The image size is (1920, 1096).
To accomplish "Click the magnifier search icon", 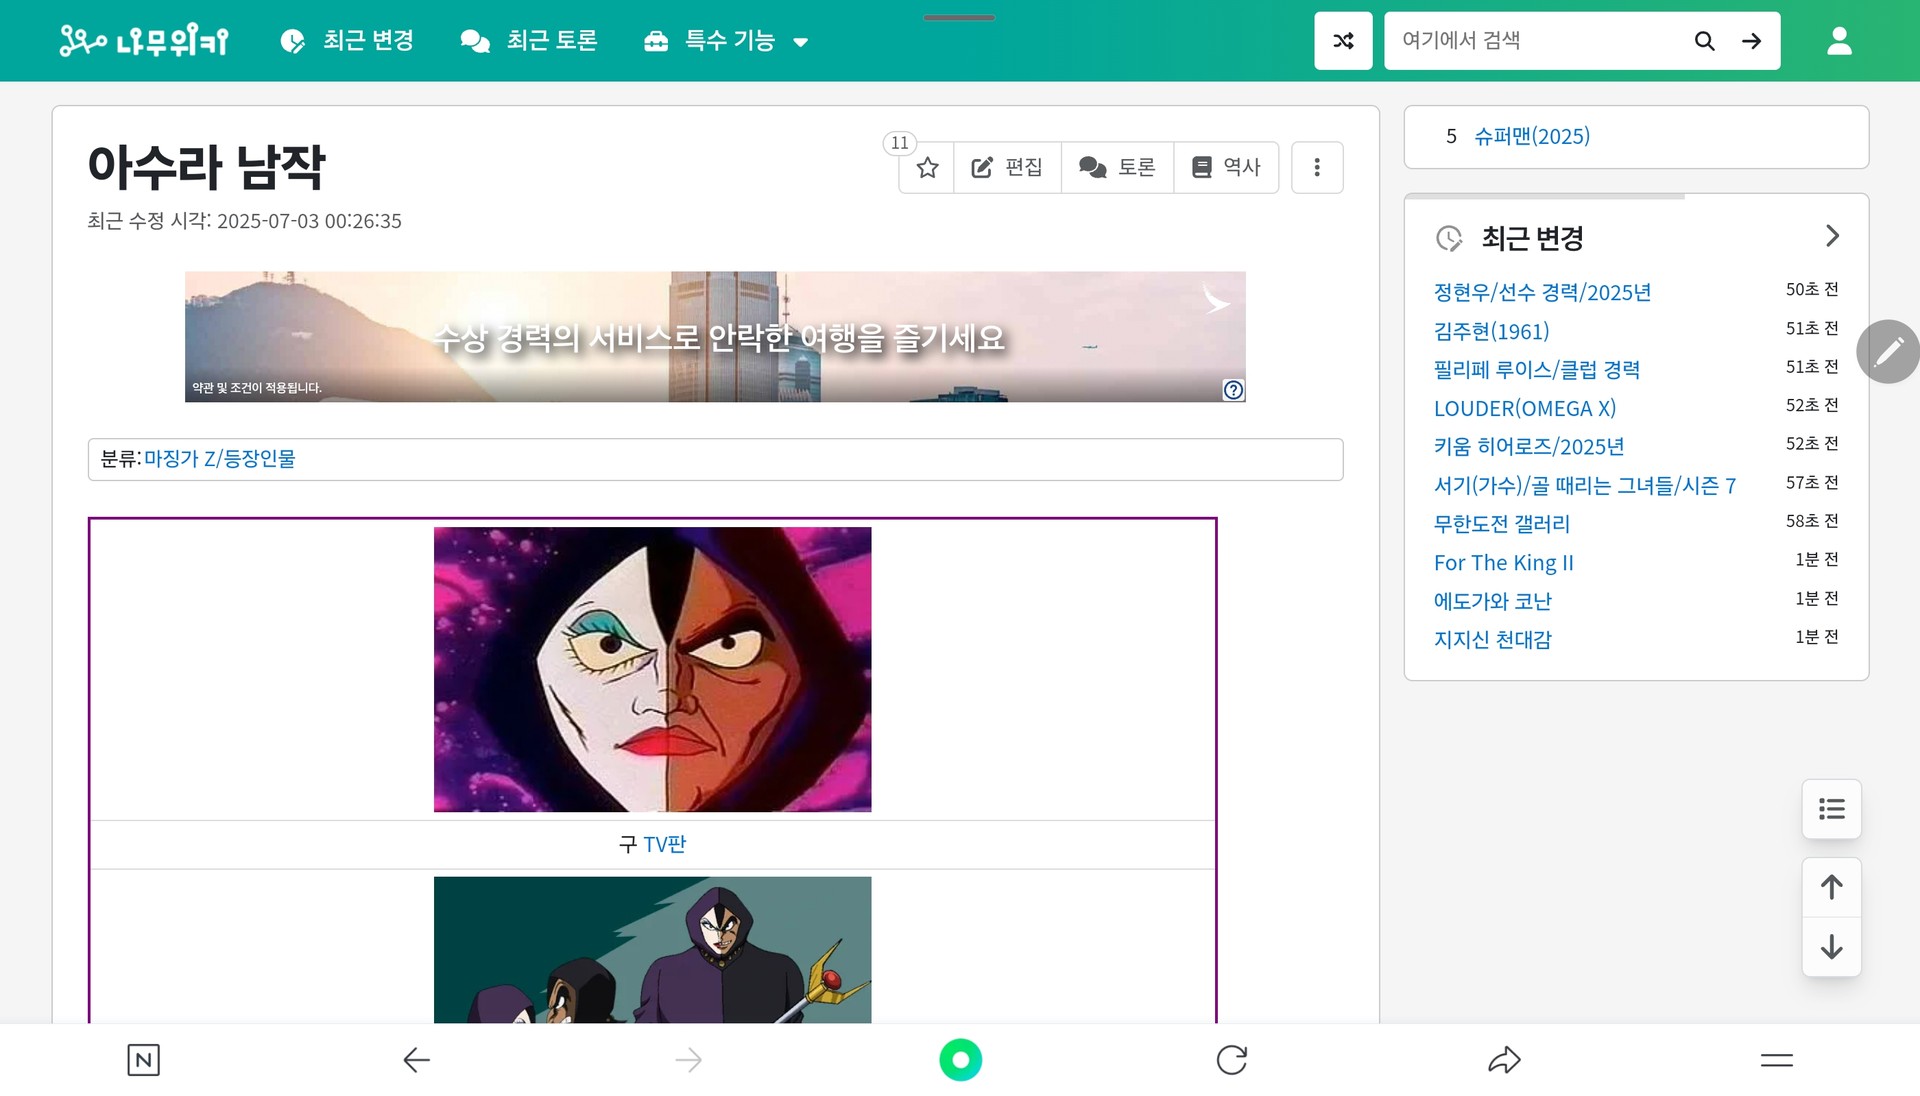I will (x=1704, y=41).
